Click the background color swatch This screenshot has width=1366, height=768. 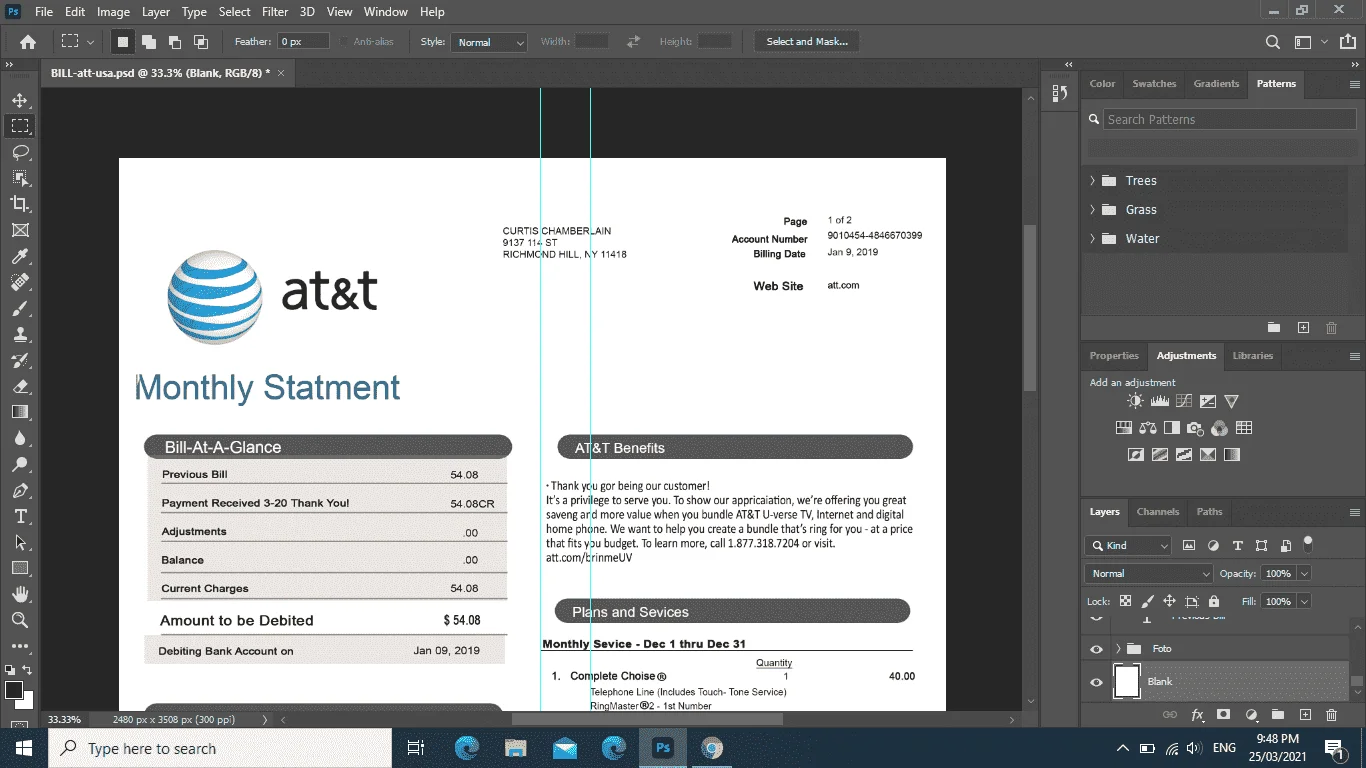point(26,701)
